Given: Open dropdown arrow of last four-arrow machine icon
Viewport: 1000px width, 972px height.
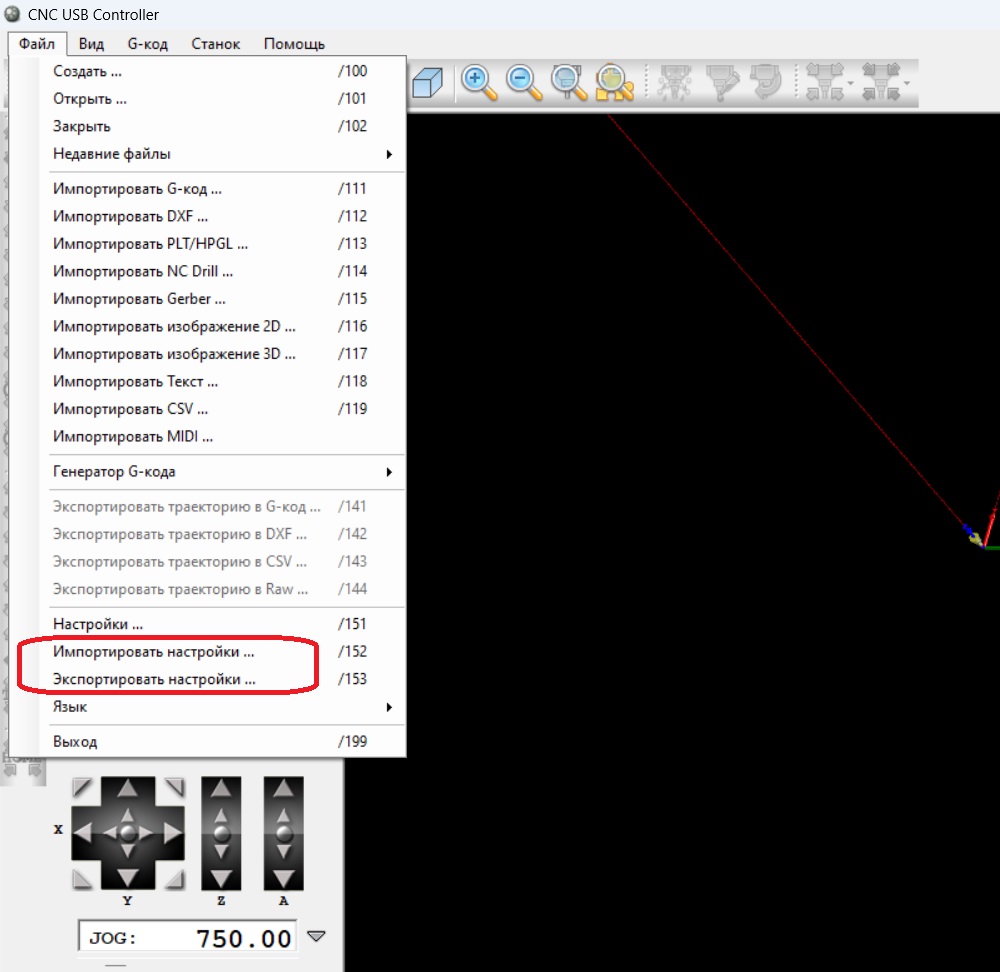Looking at the screenshot, I should pos(906,84).
